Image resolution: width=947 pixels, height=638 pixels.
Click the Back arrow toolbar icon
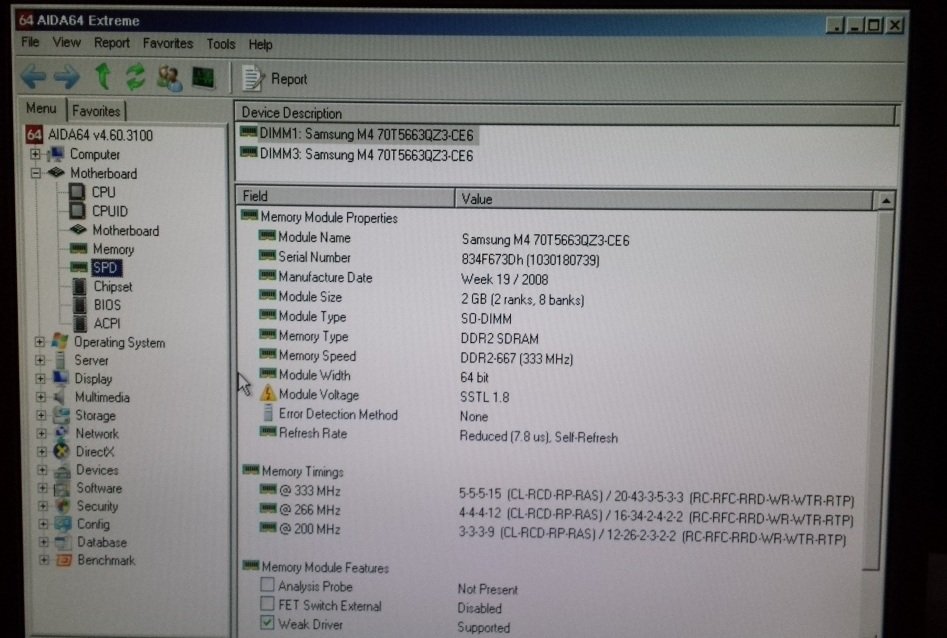(33, 77)
